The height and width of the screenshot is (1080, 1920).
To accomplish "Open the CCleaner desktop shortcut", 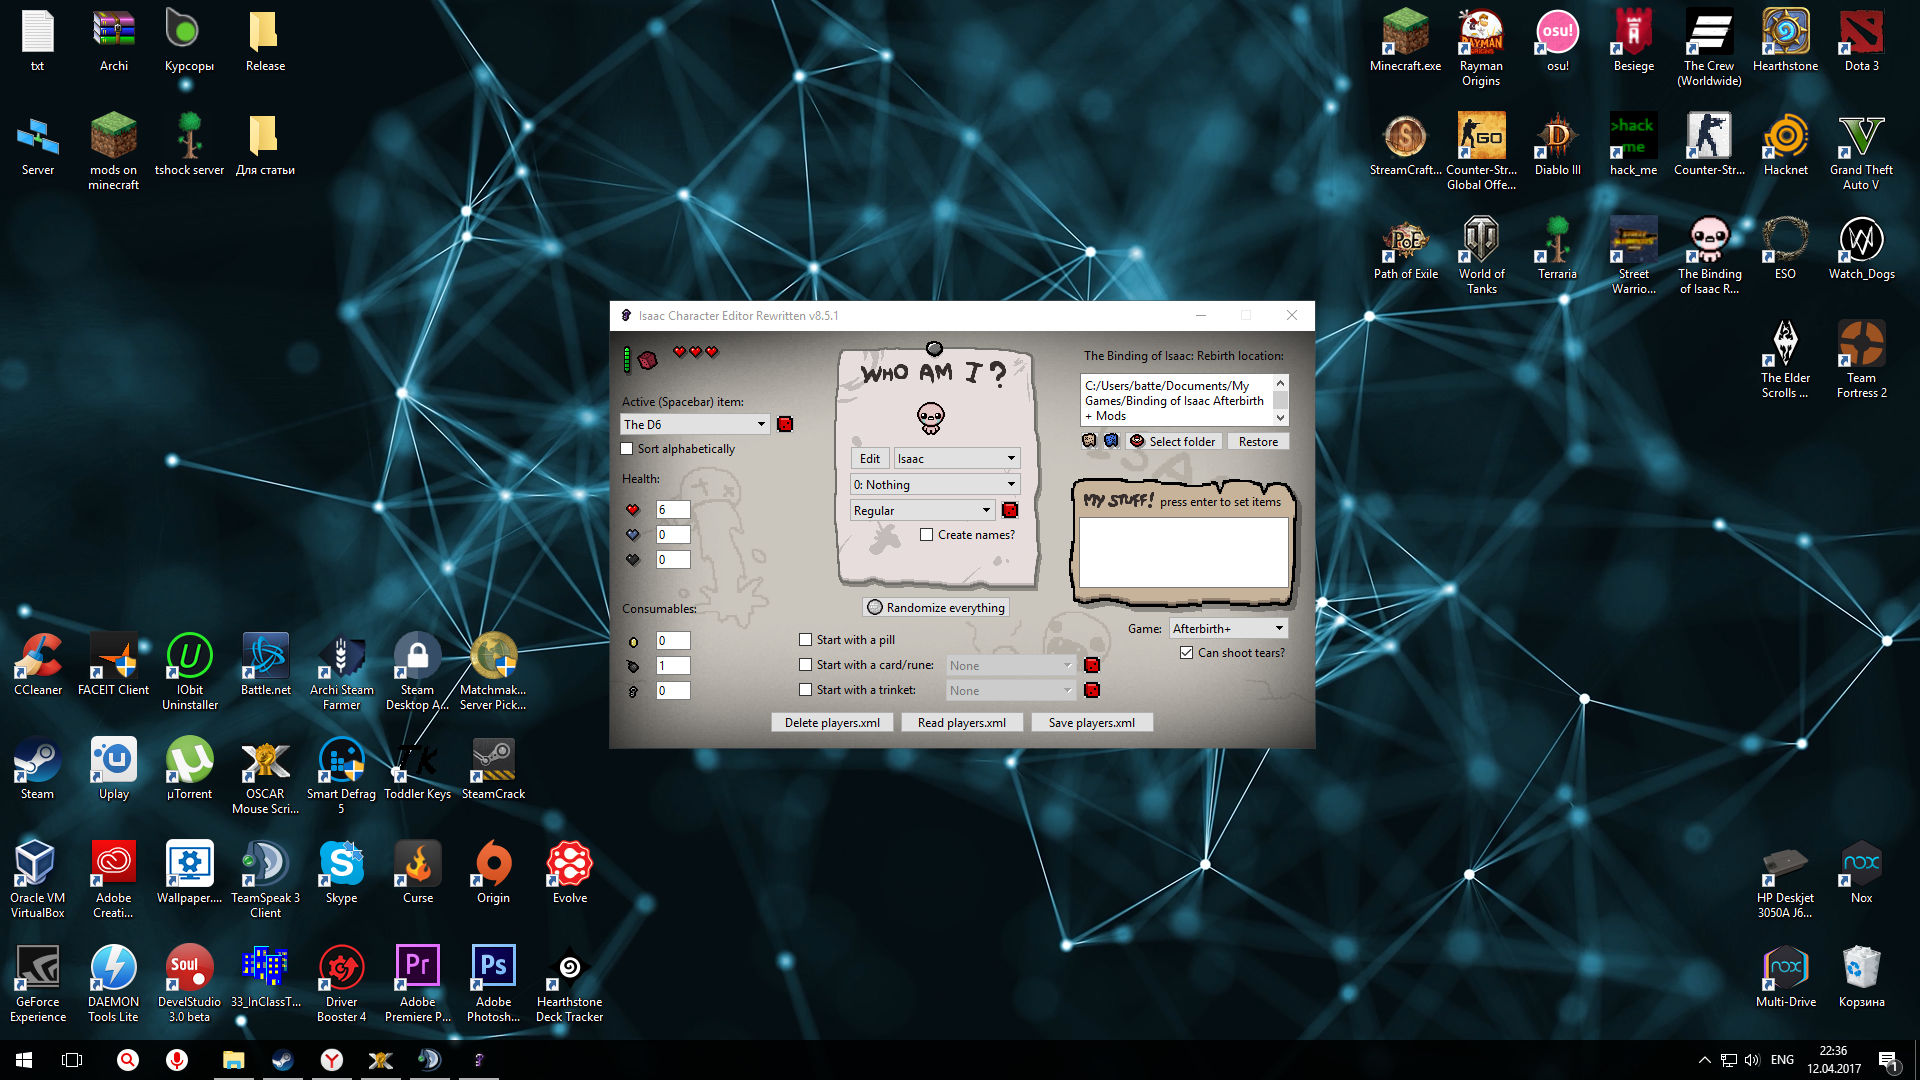I will point(37,665).
